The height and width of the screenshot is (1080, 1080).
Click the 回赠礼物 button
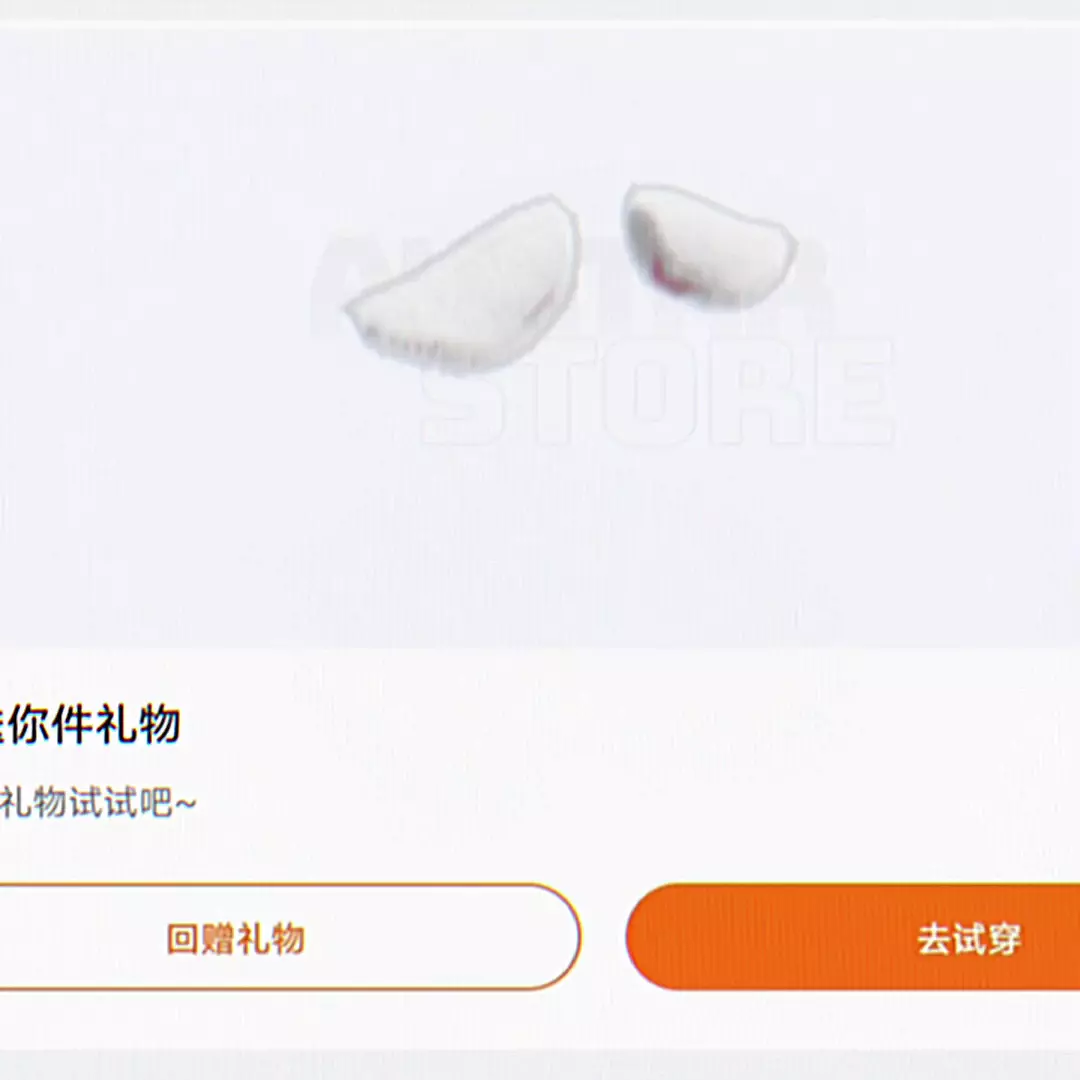click(x=289, y=937)
